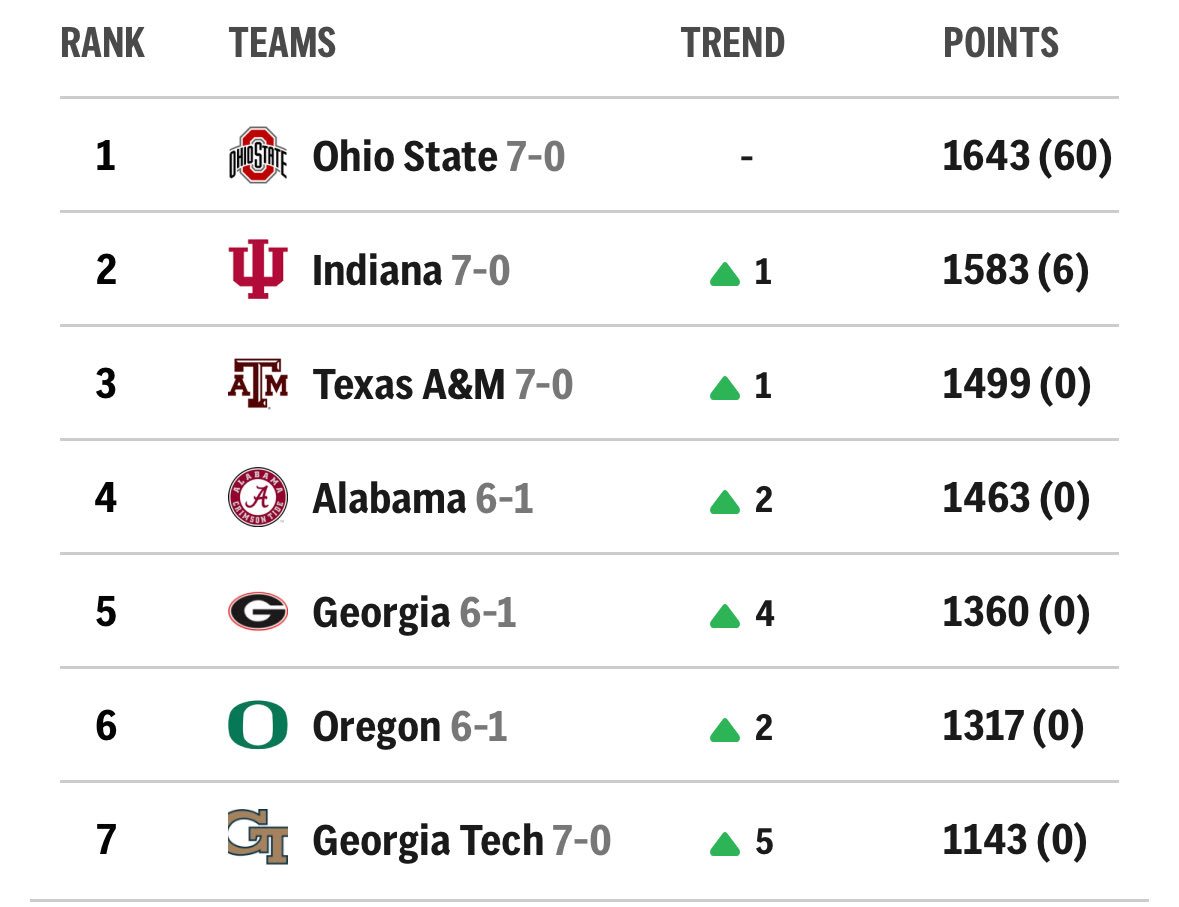Select the Georgia Tech team name
Screen dimensions: 1179x907
[x=427, y=841]
